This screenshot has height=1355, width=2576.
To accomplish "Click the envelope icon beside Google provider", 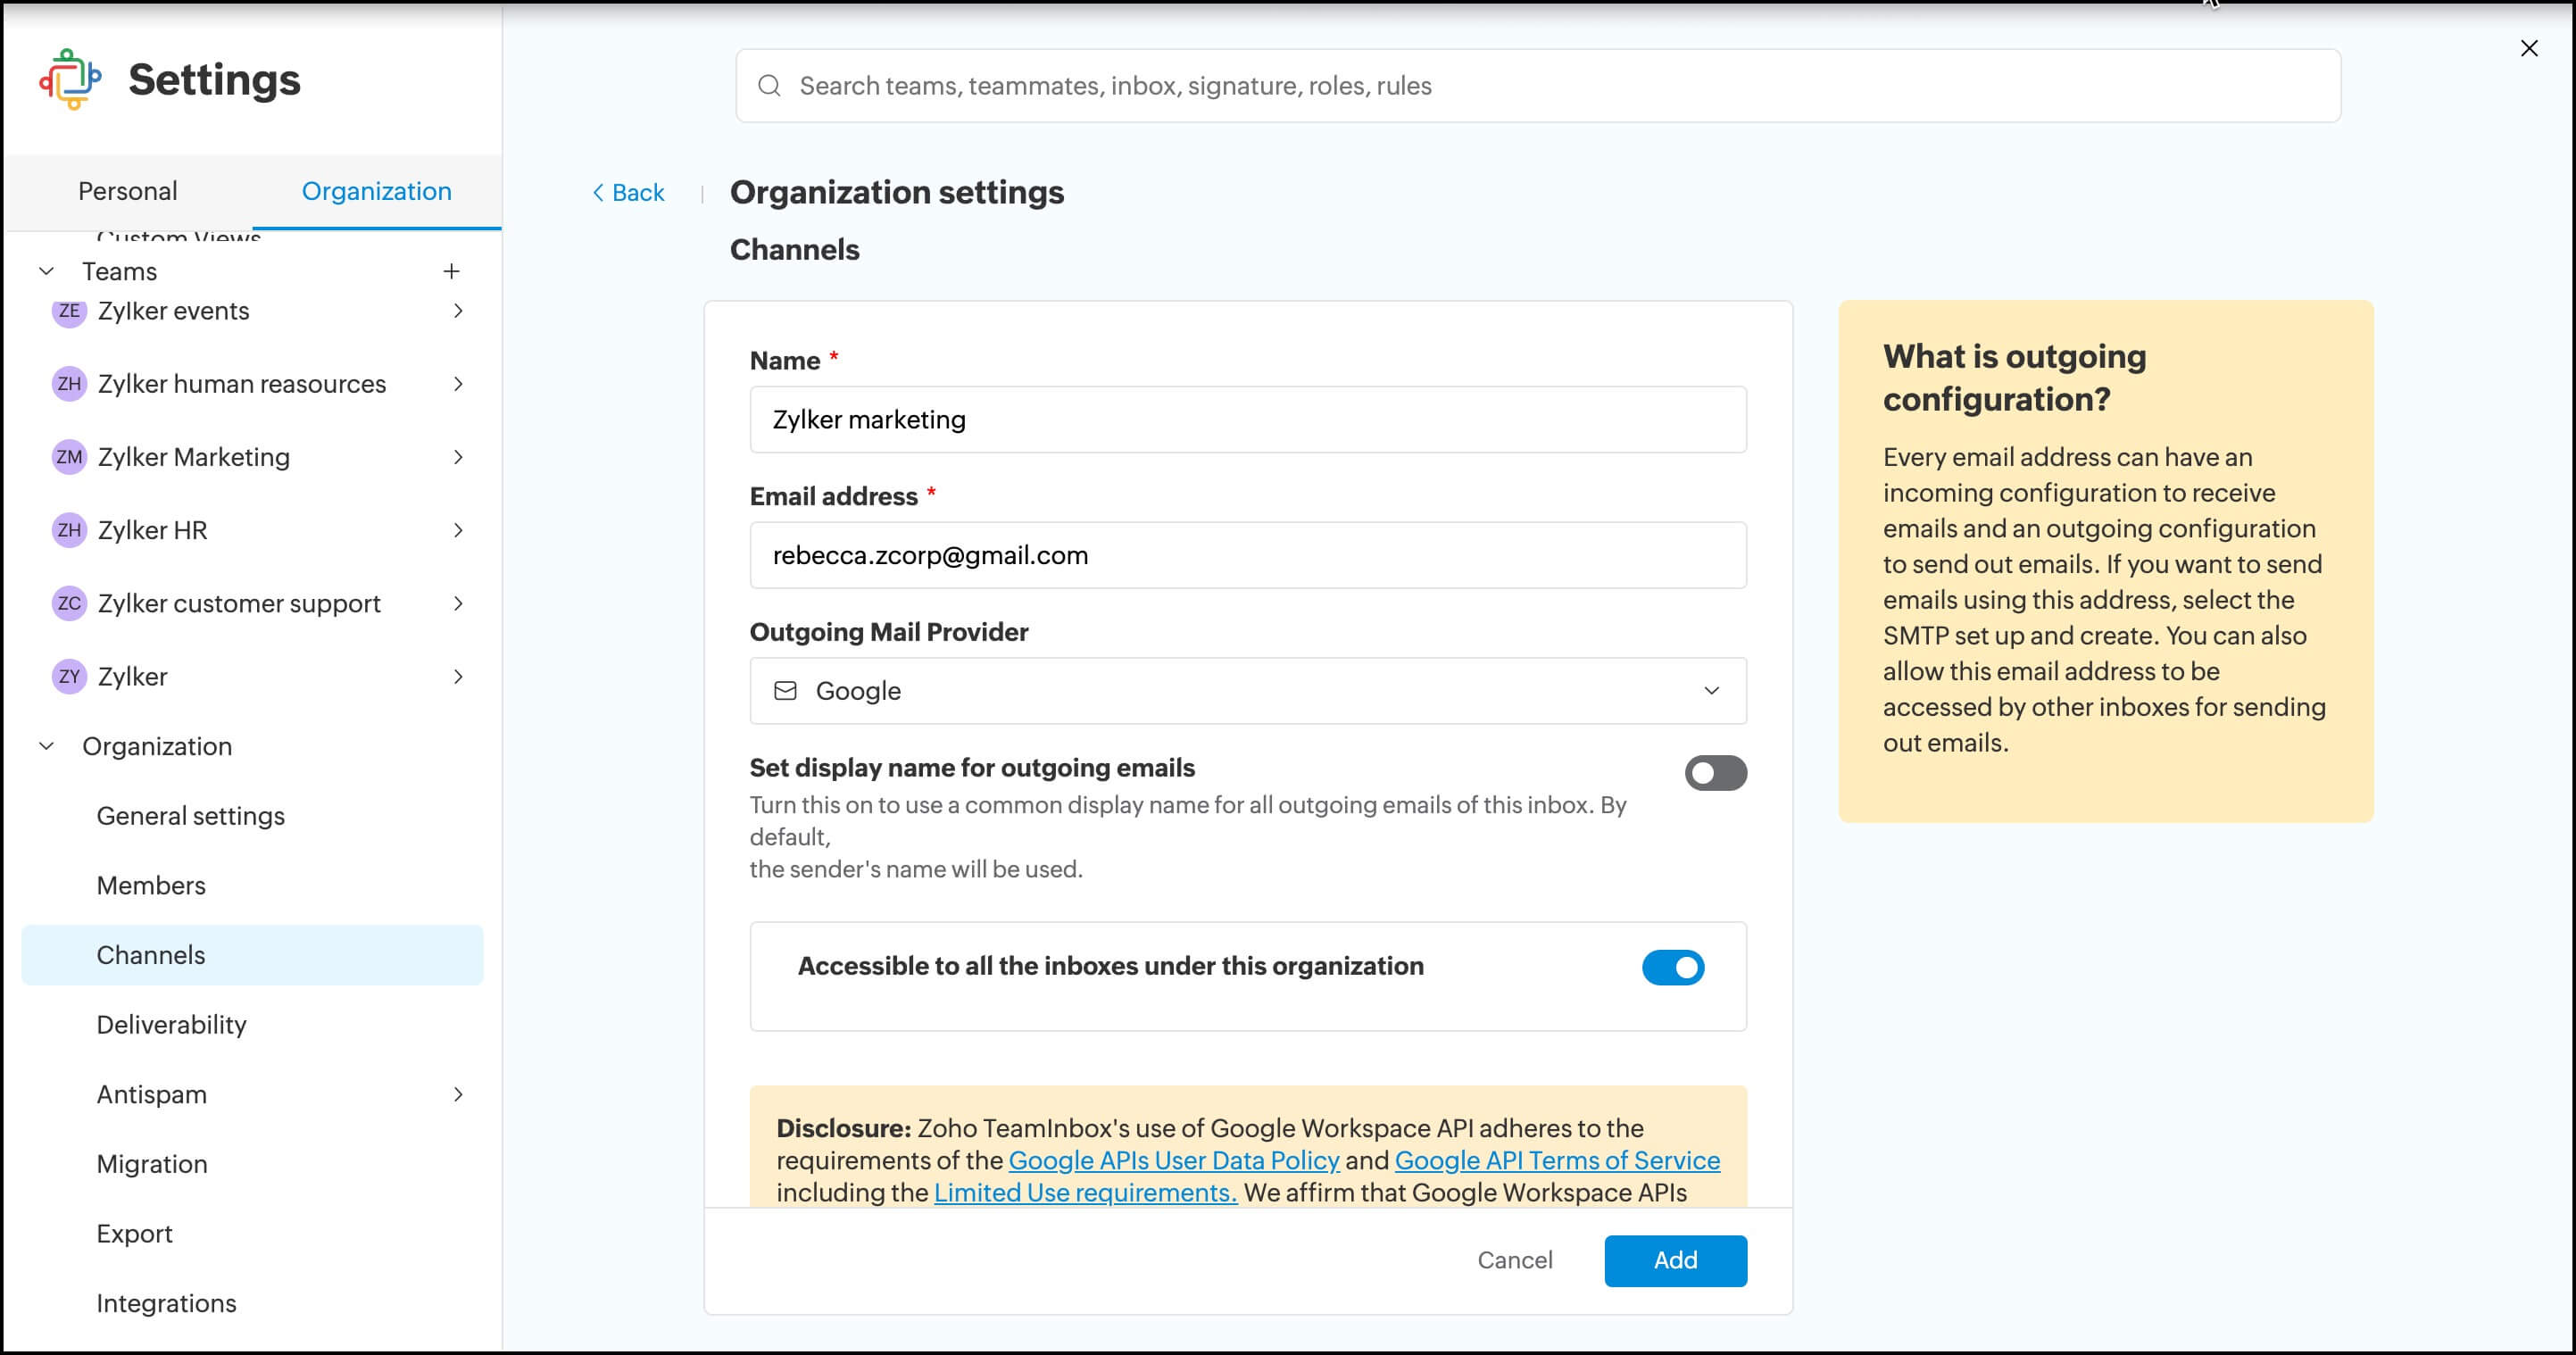I will 786,690.
